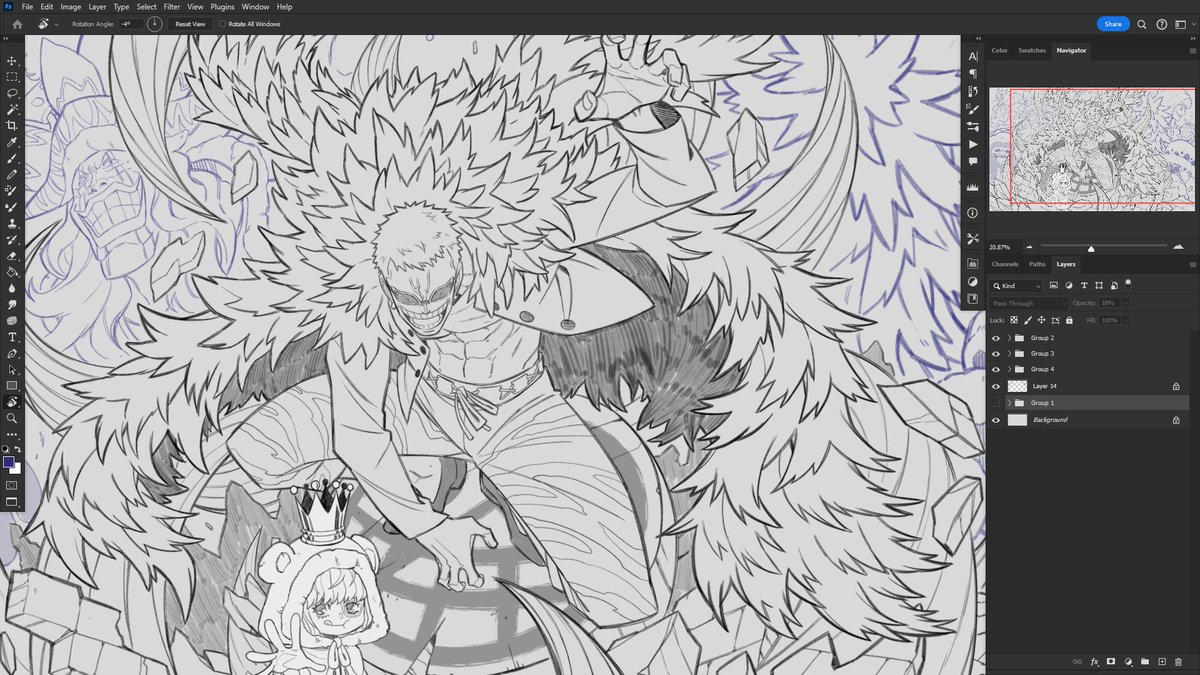The image size is (1200, 675).
Task: Link layers chain icon
Action: point(1077,662)
